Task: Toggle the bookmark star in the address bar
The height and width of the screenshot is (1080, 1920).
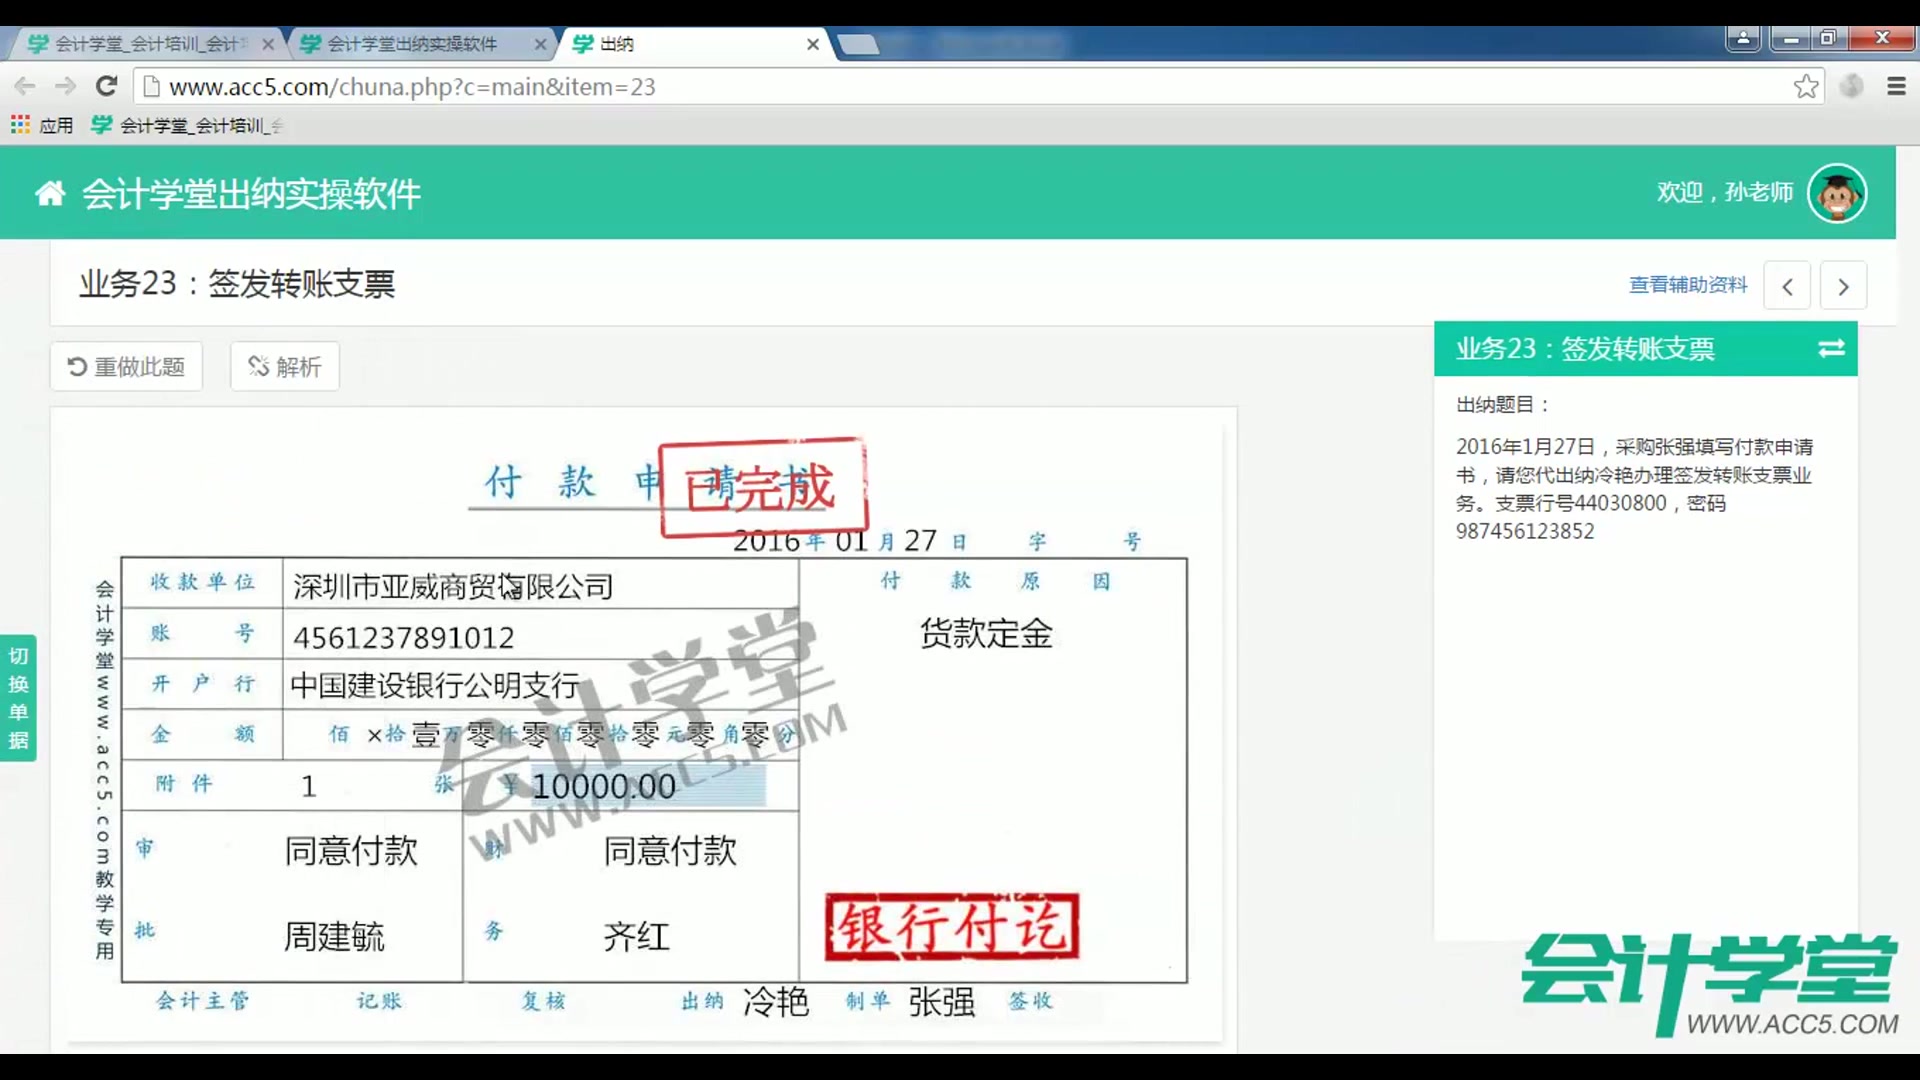Action: click(1806, 86)
